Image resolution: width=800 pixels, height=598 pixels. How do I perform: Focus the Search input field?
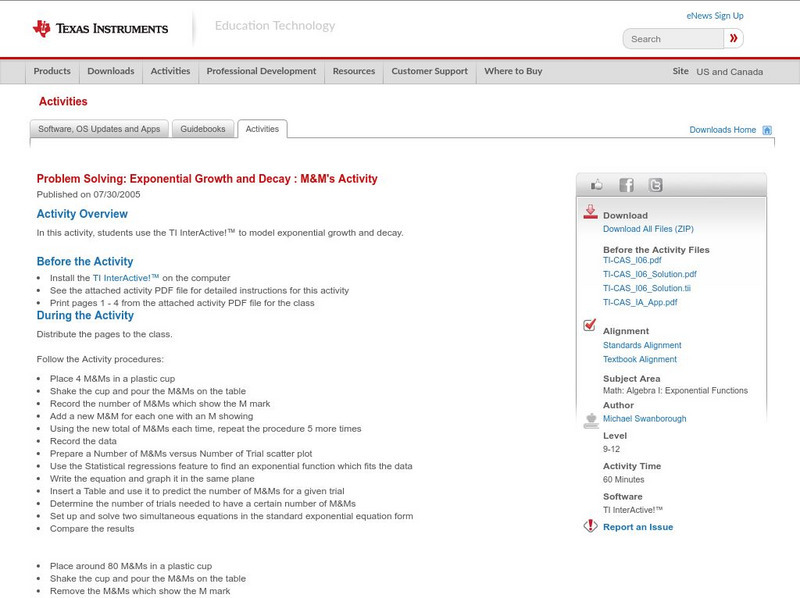click(x=673, y=39)
